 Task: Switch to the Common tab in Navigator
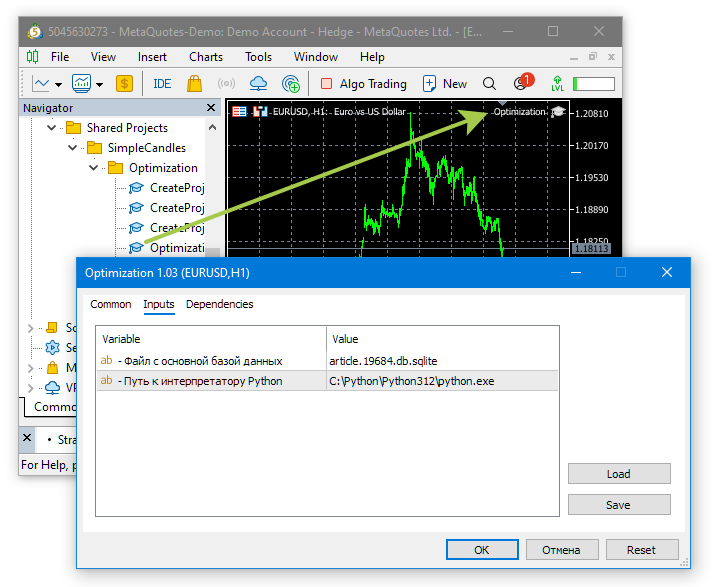click(54, 407)
